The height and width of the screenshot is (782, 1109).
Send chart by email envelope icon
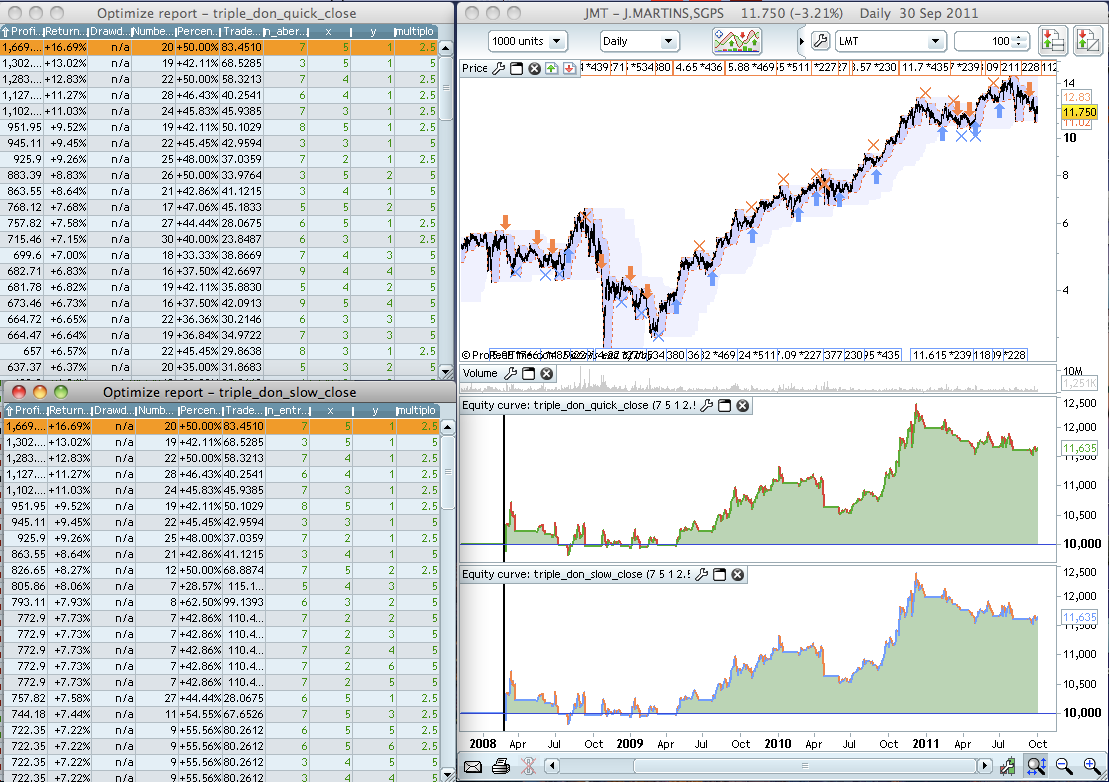[x=472, y=766]
